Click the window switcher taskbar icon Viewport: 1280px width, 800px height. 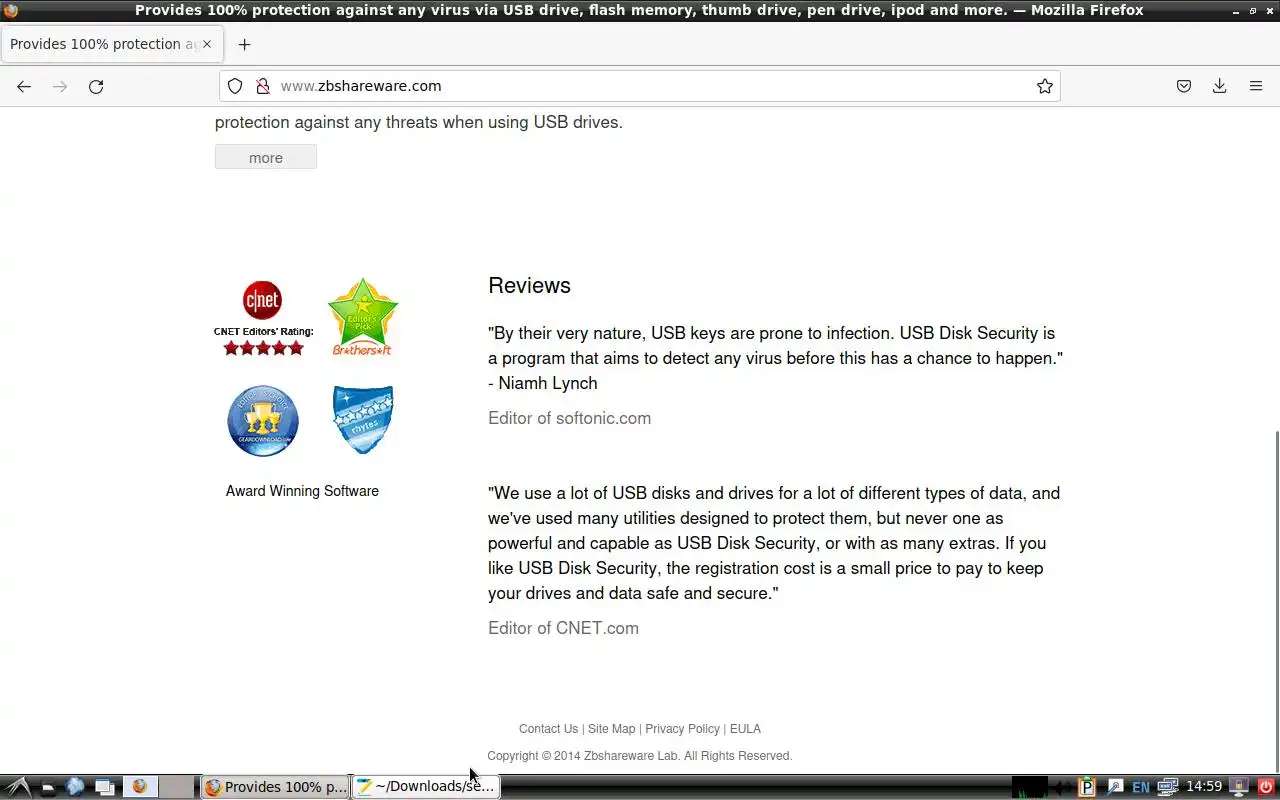coord(104,787)
